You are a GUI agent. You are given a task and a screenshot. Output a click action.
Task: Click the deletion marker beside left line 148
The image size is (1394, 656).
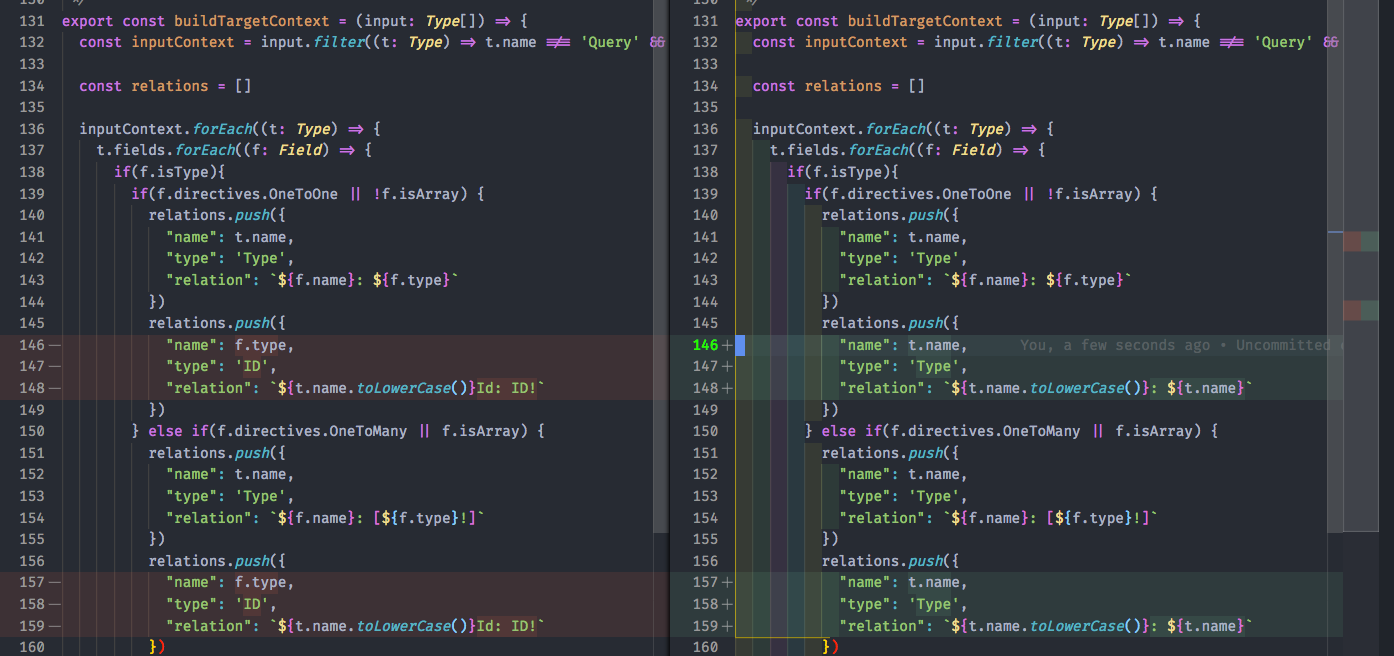[x=56, y=388]
